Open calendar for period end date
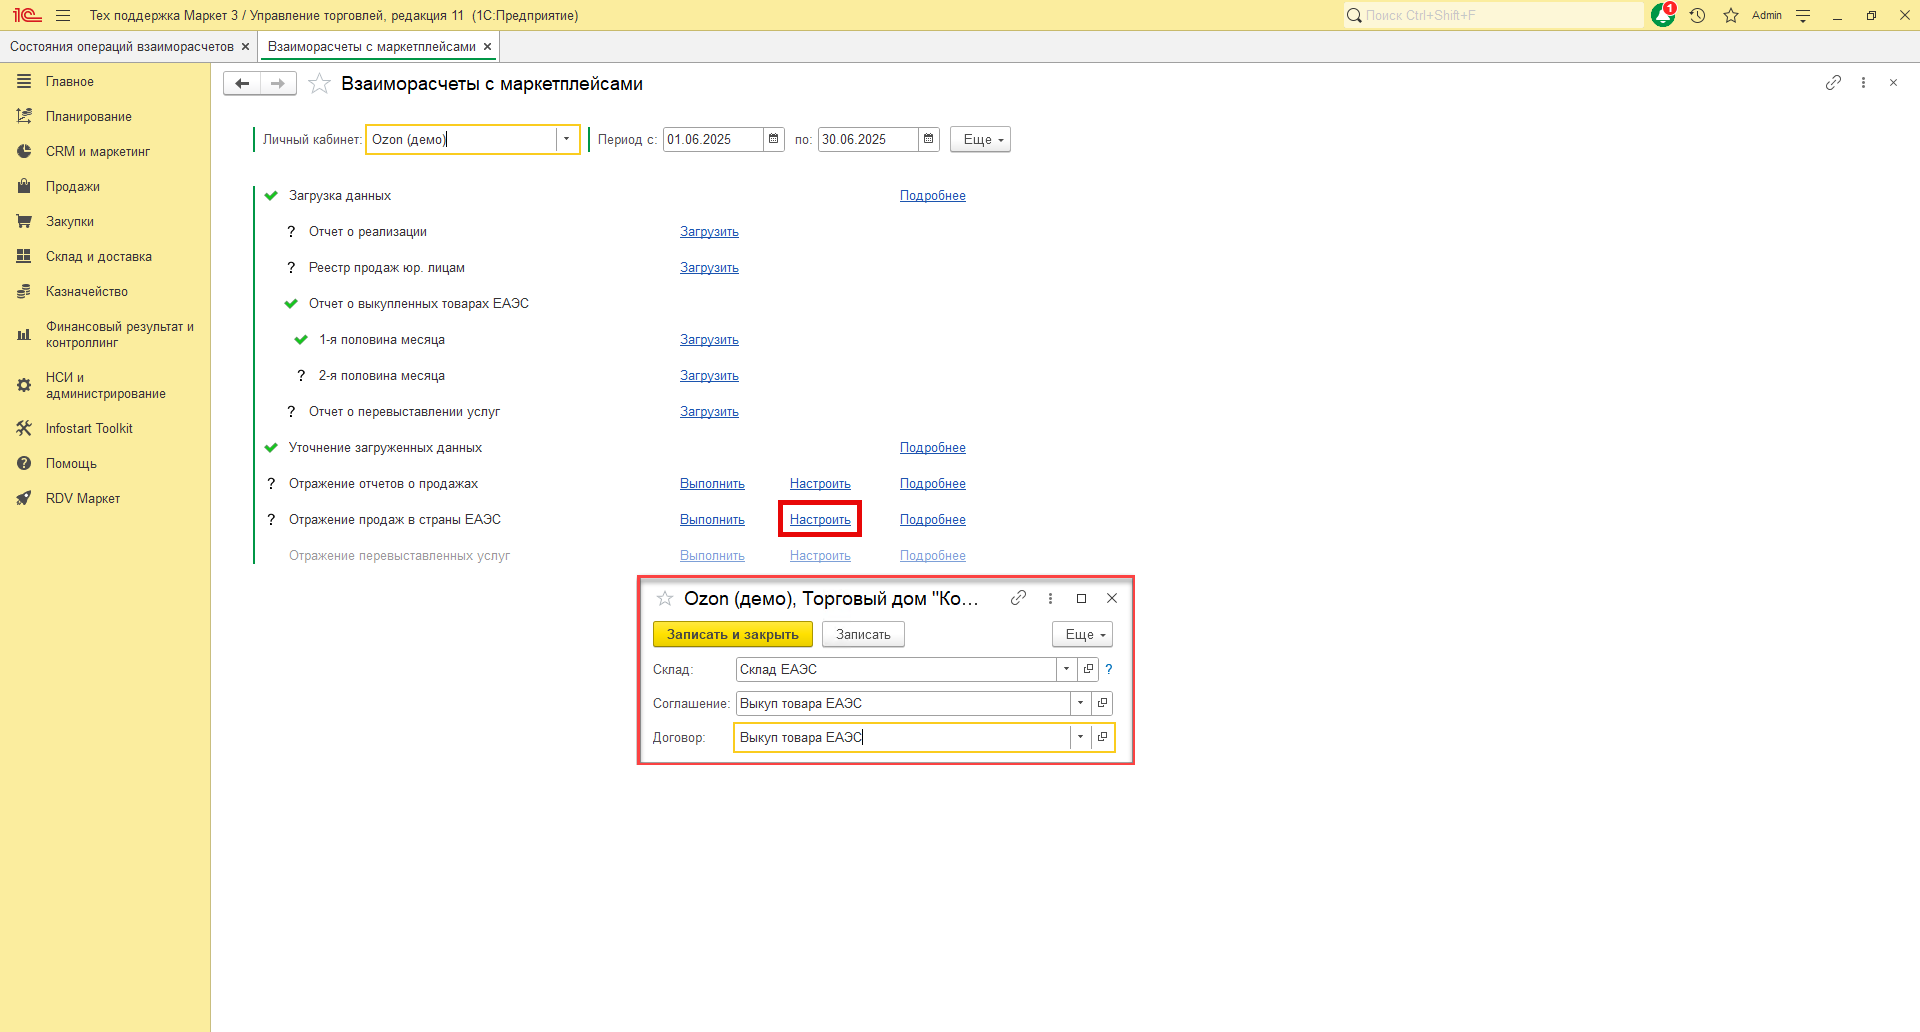Image resolution: width=1920 pixels, height=1032 pixels. click(x=929, y=139)
